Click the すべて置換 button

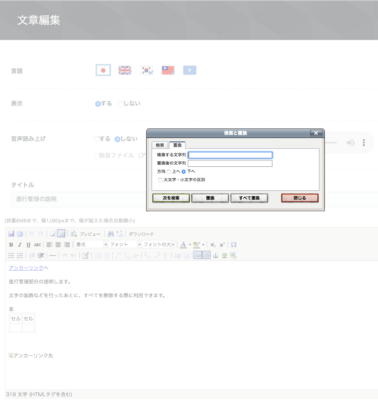point(249,198)
